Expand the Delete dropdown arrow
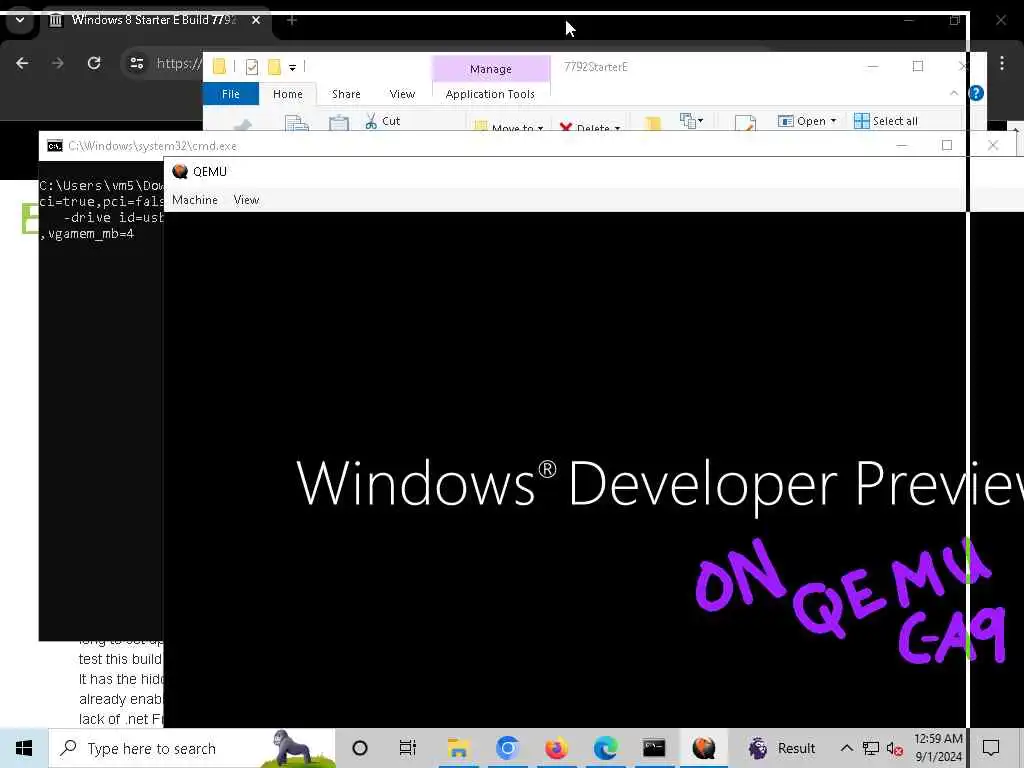The image size is (1024, 768). (x=617, y=128)
